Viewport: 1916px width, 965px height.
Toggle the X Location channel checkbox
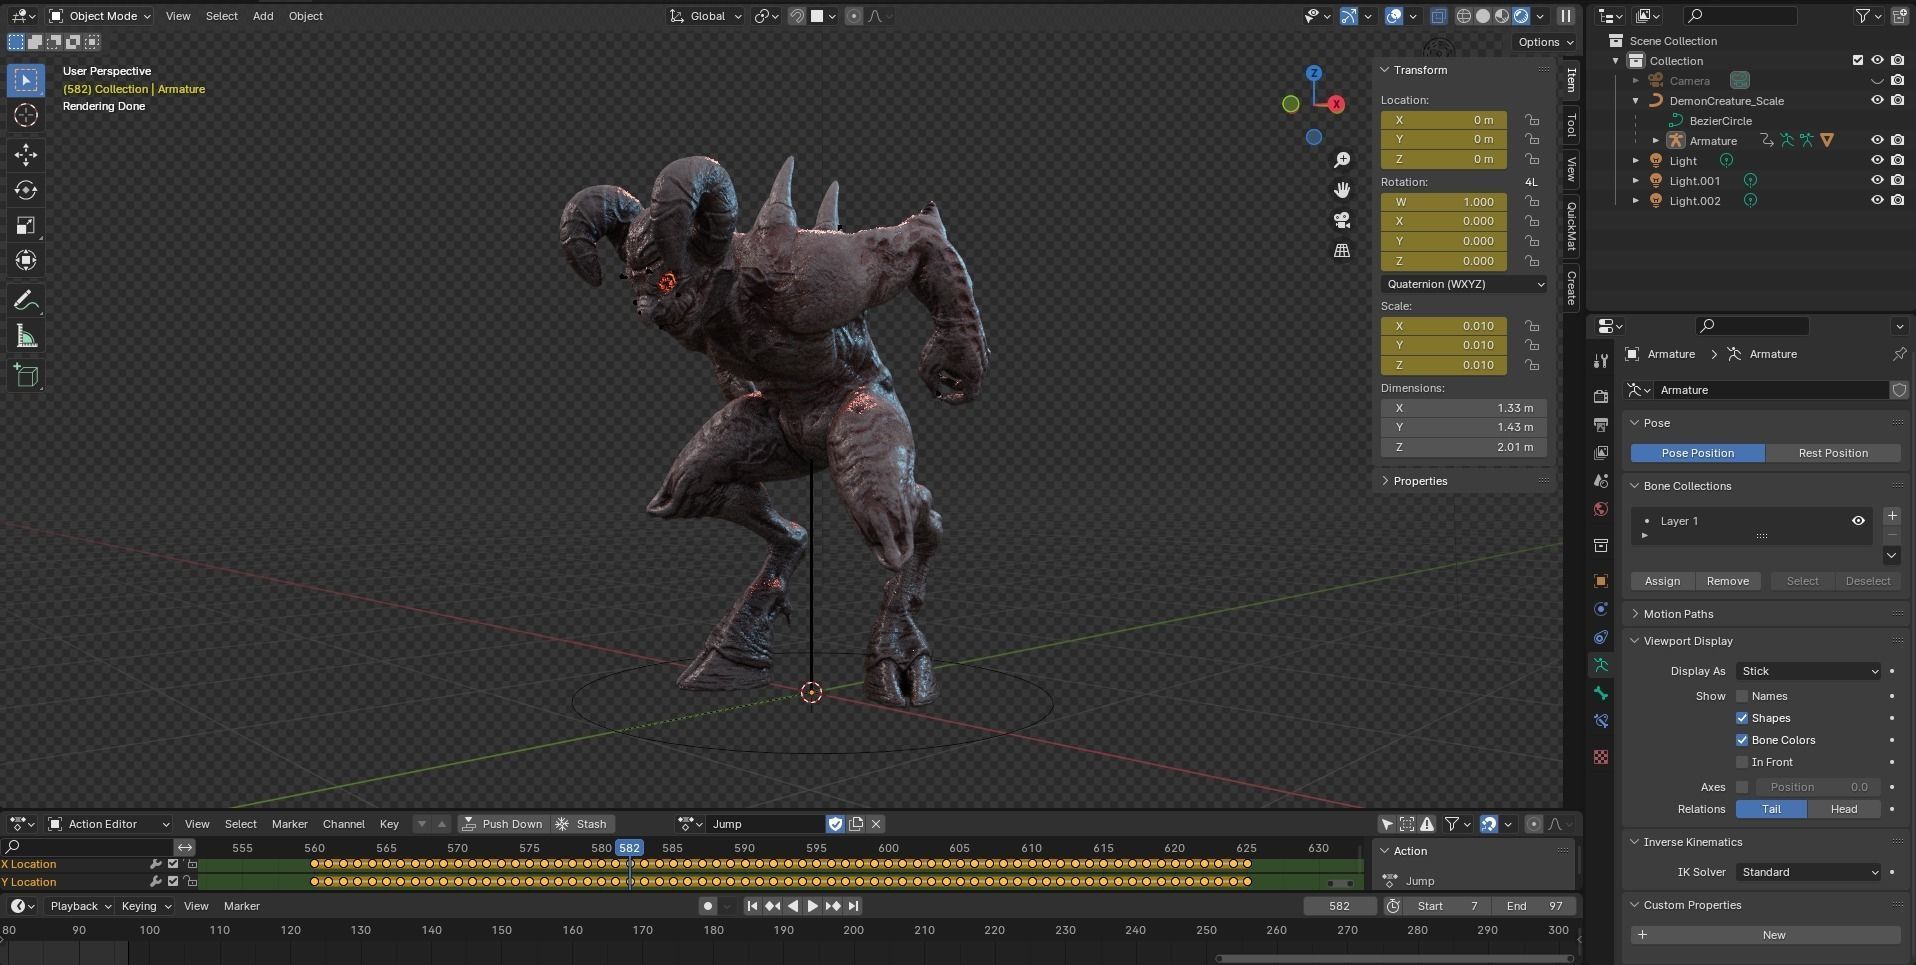[173, 864]
